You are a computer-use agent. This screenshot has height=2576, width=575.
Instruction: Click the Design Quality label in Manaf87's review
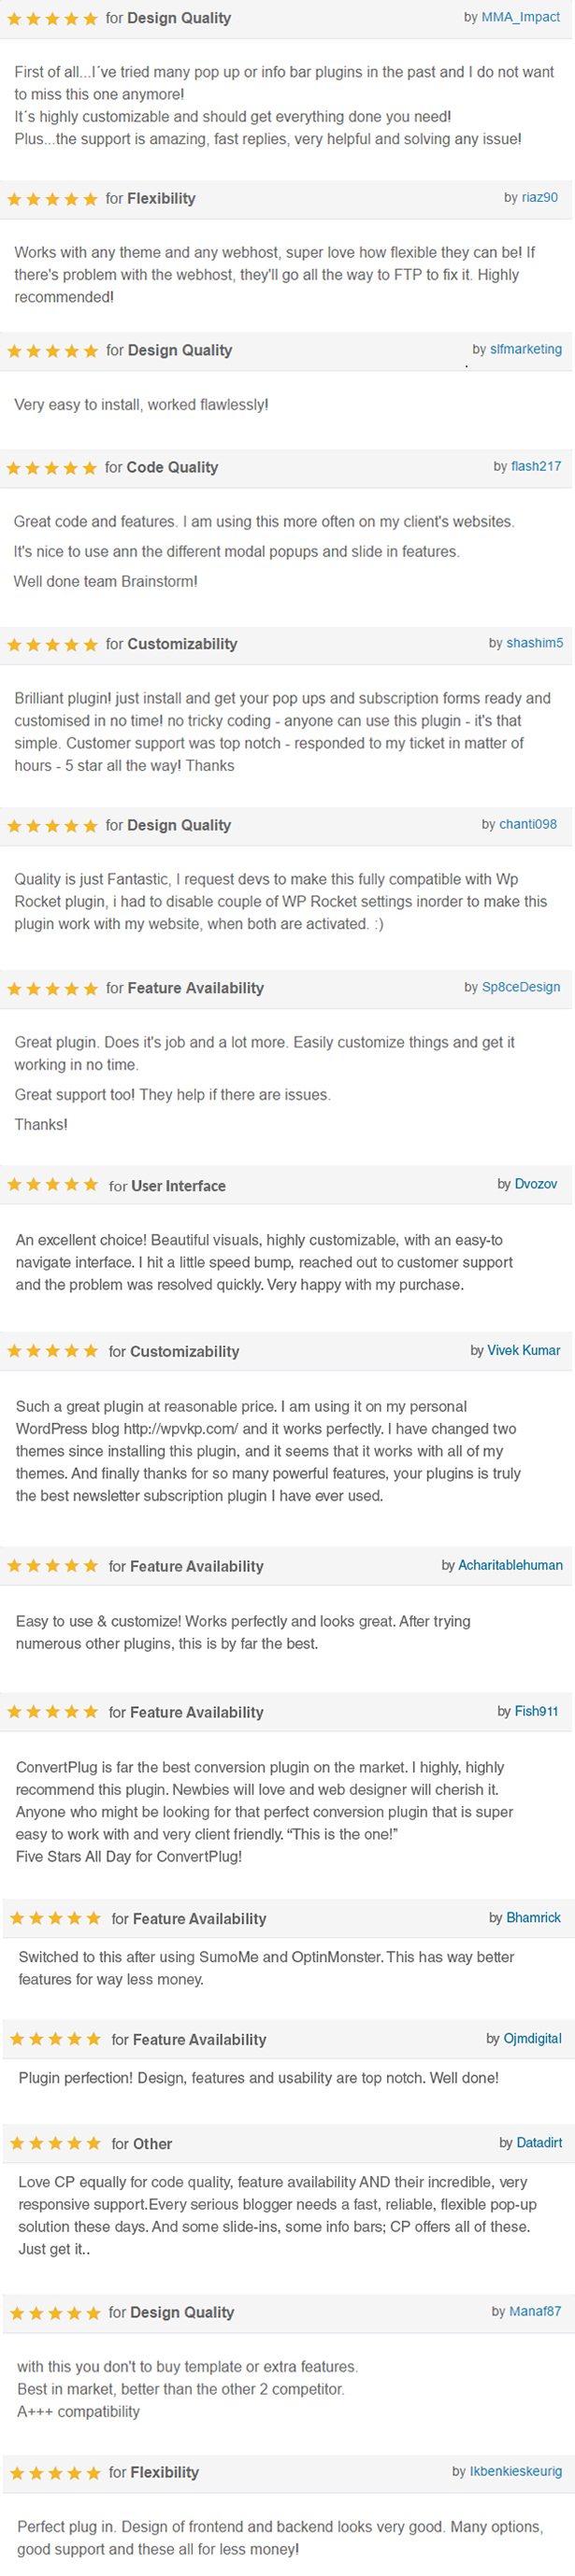(182, 2312)
